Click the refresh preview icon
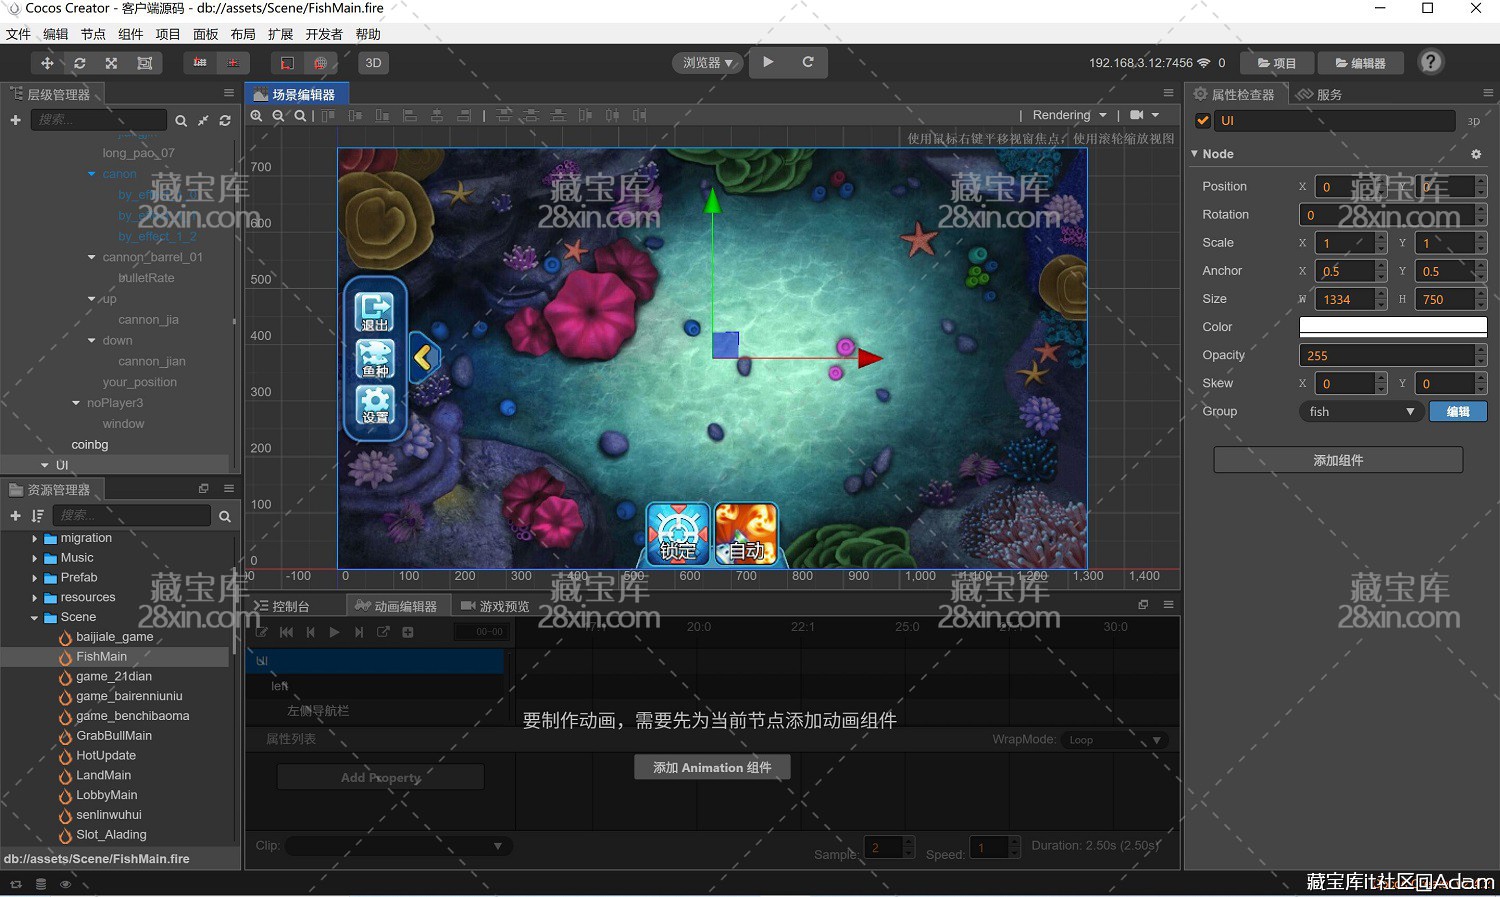Image resolution: width=1500 pixels, height=897 pixels. coord(808,62)
